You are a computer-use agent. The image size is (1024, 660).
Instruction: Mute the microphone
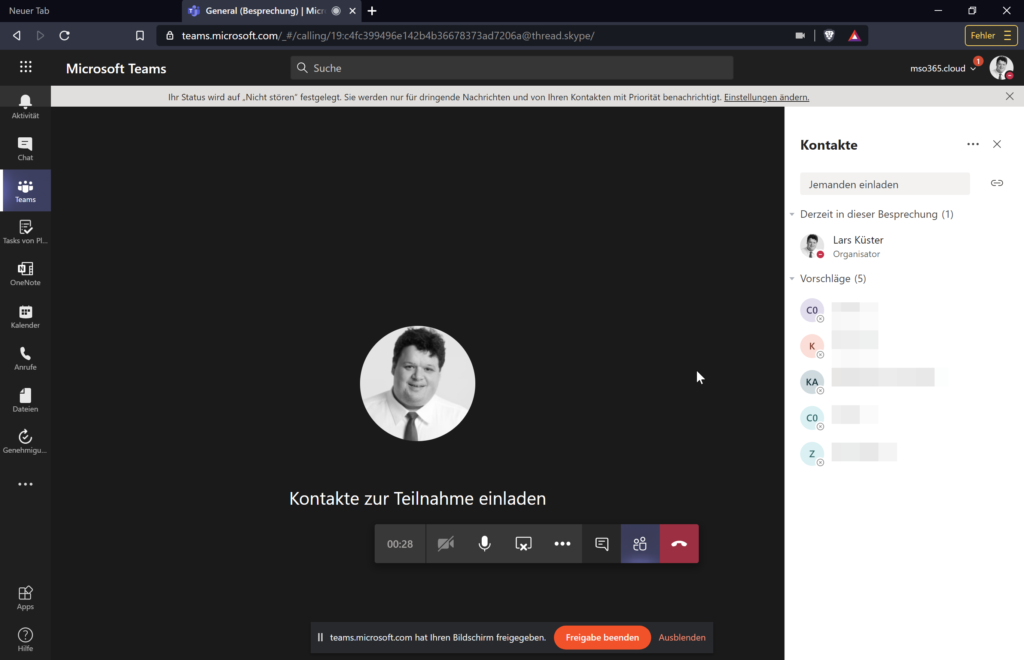485,544
